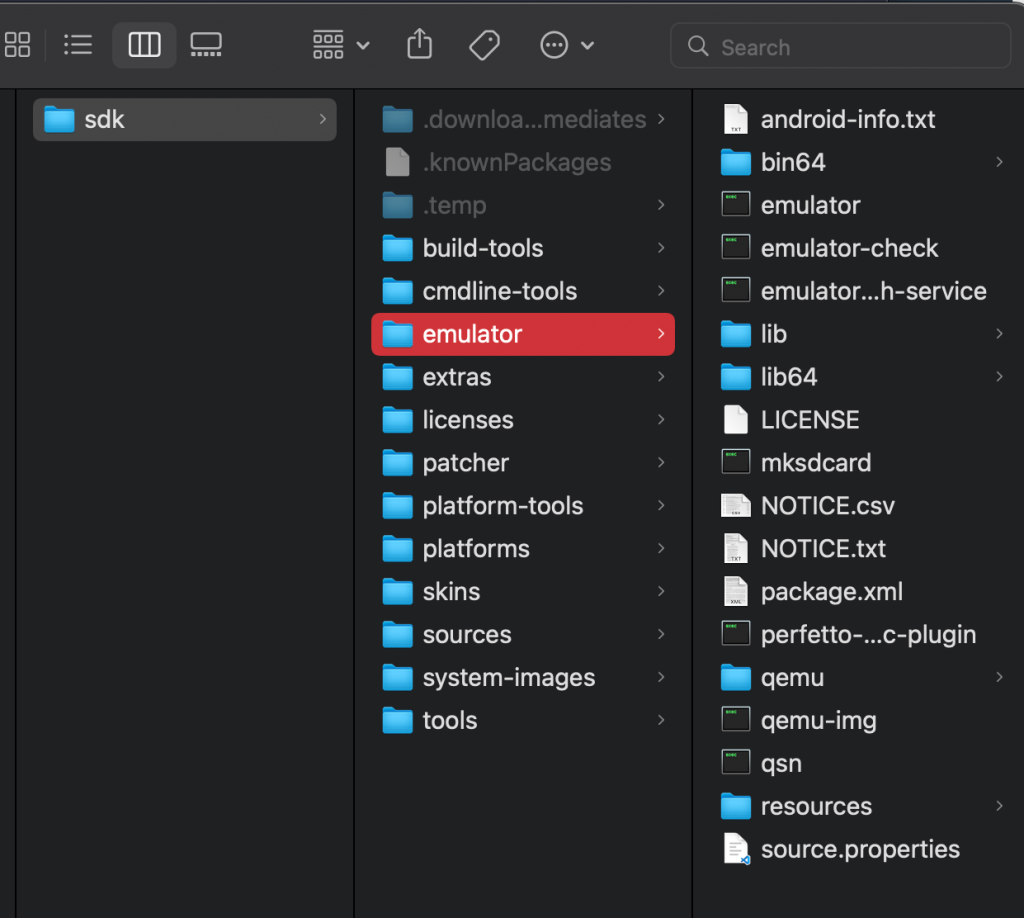
Task: Open the lib64 folder
Action: coord(862,377)
